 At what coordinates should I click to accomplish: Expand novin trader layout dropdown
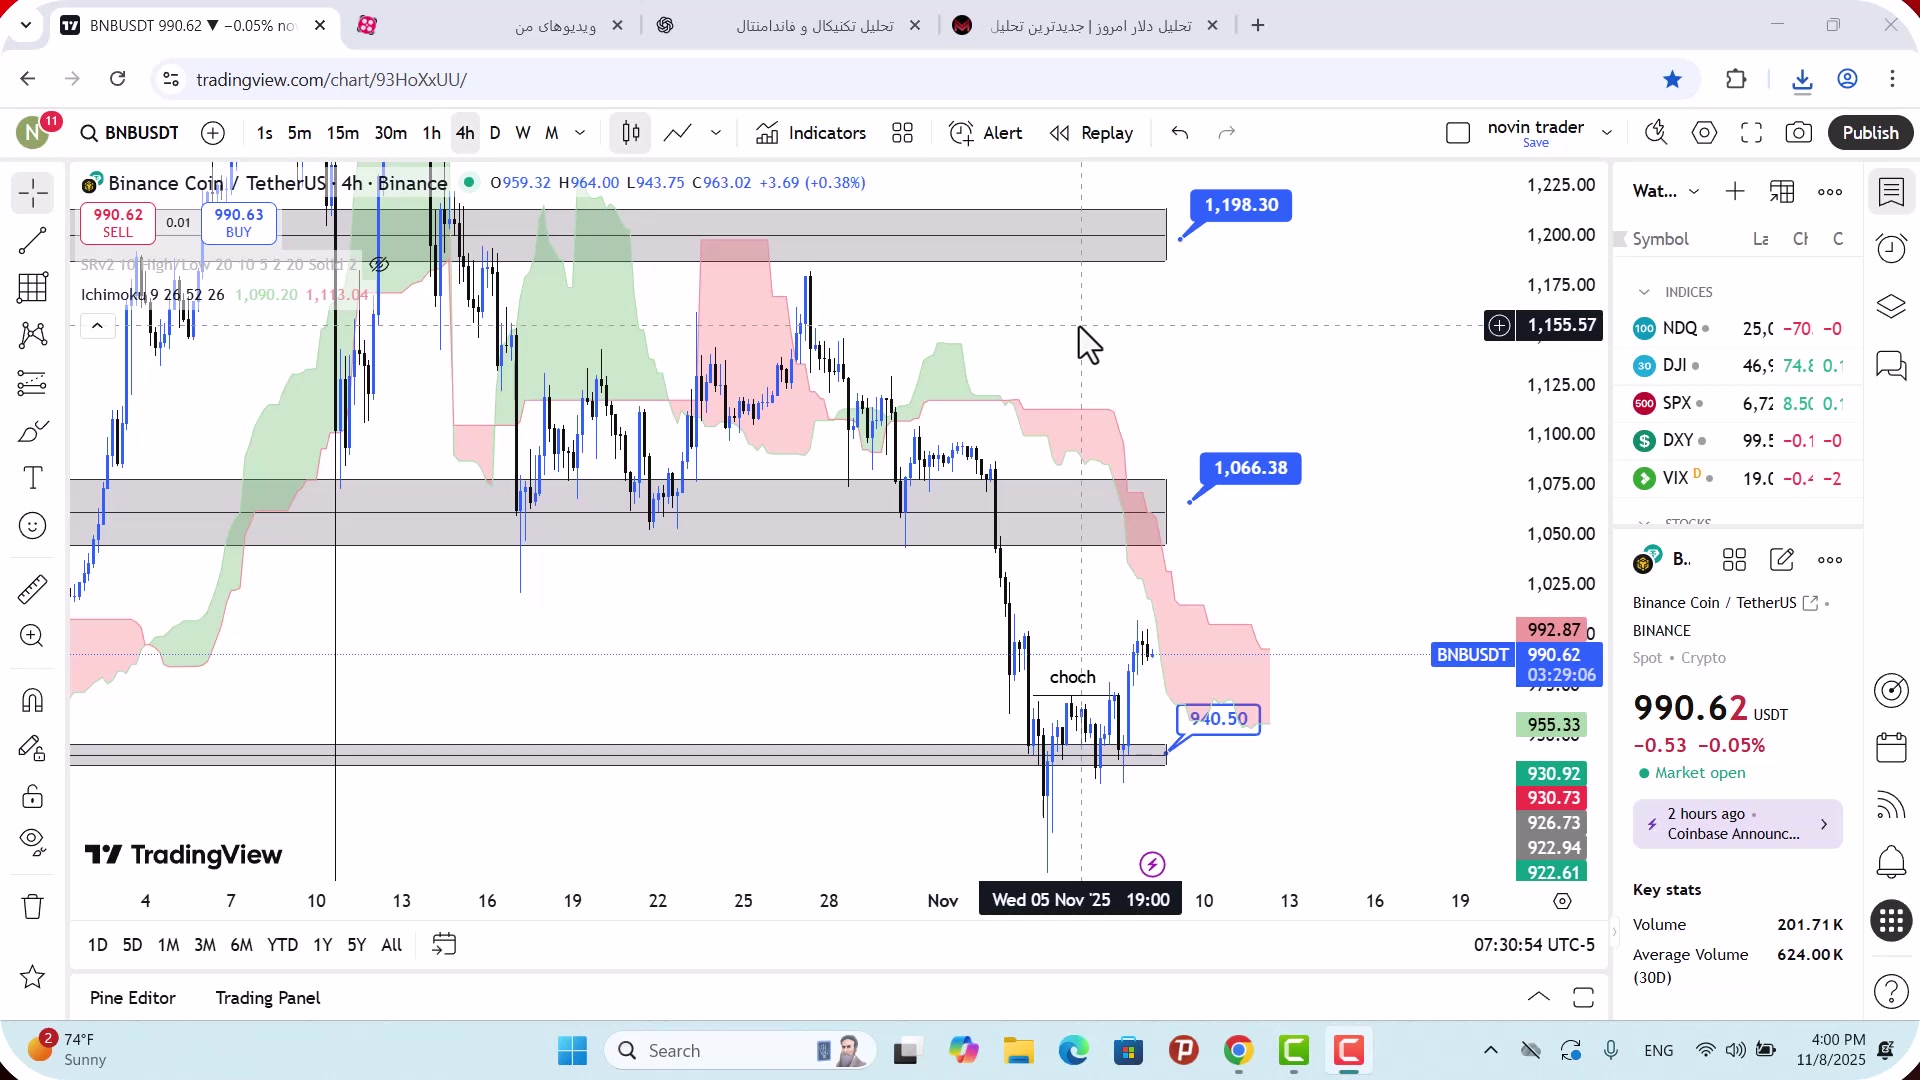coord(1607,133)
